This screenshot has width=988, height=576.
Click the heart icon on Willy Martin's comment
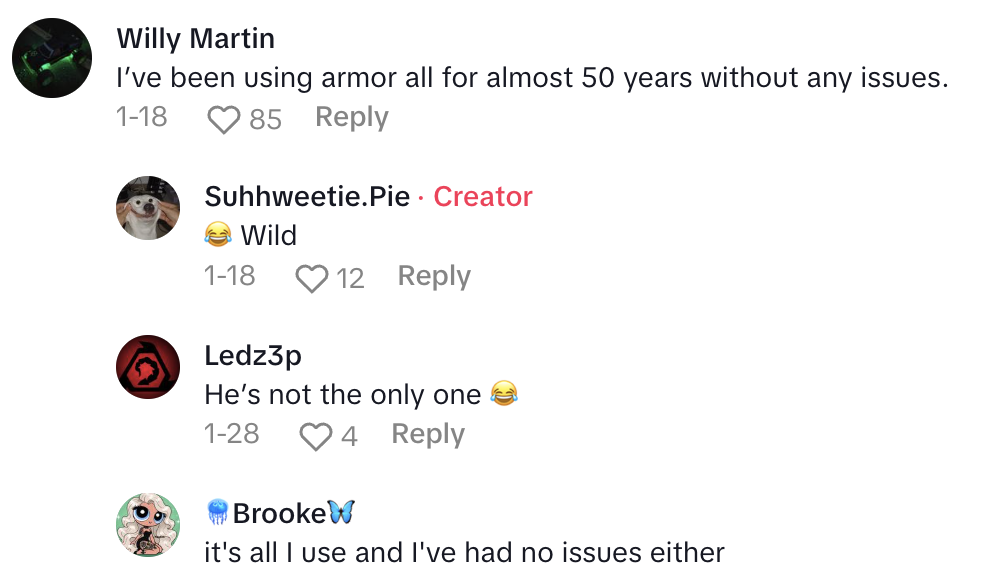(x=222, y=117)
